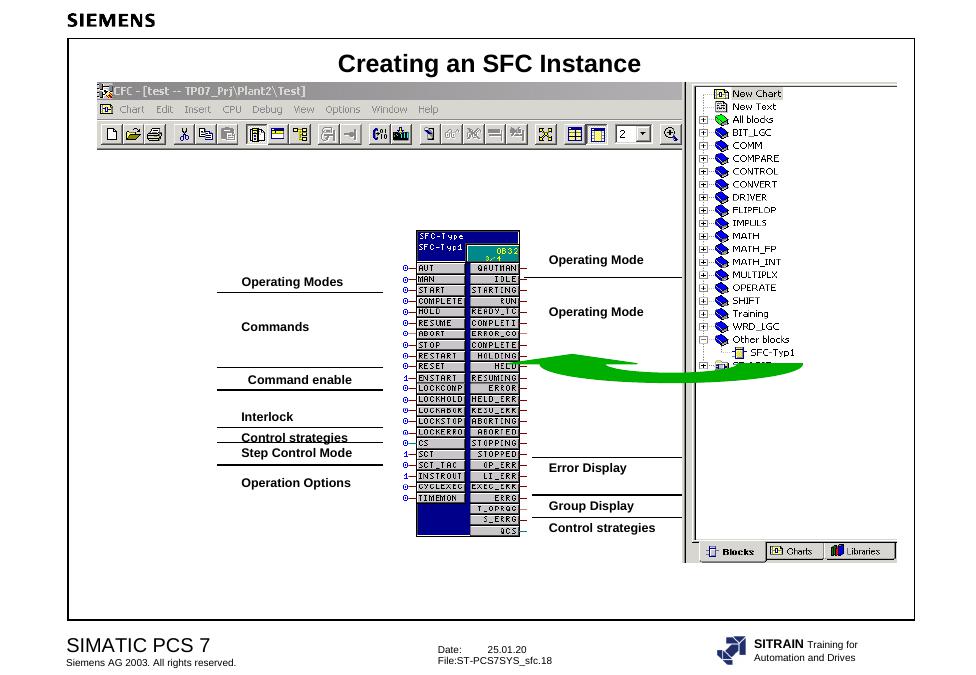The image size is (976, 675).
Task: Click the MATH book icon
Action: tap(721, 236)
